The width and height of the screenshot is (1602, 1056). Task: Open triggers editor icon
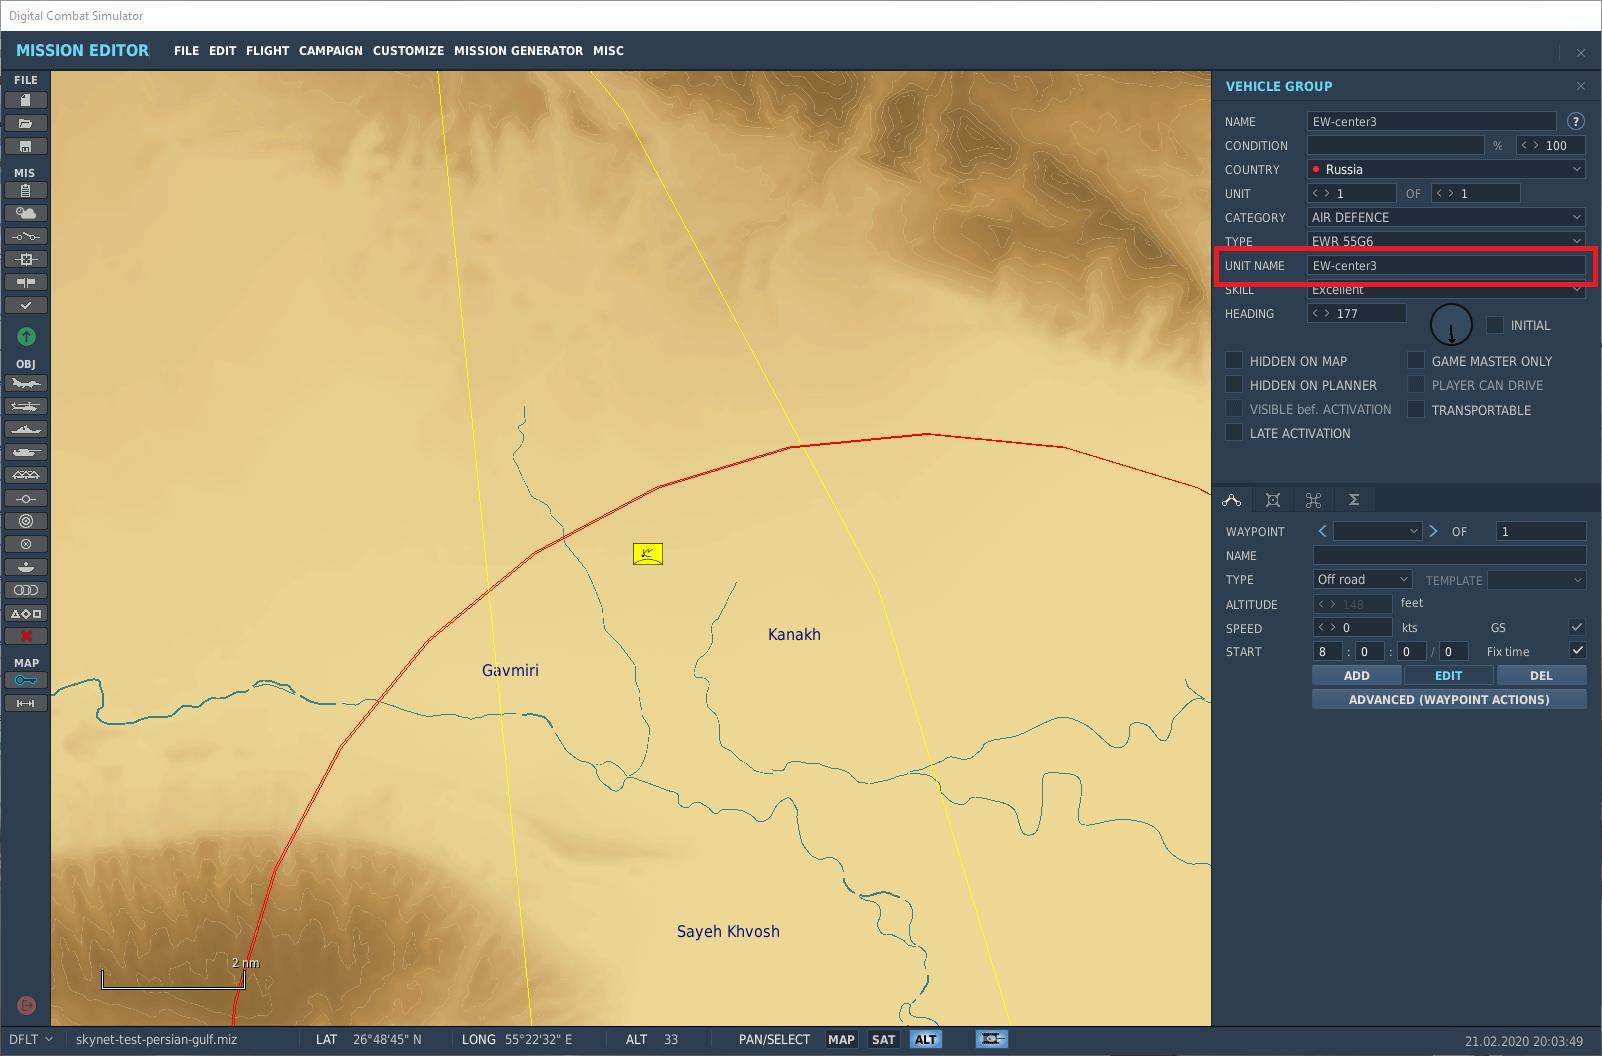point(26,236)
